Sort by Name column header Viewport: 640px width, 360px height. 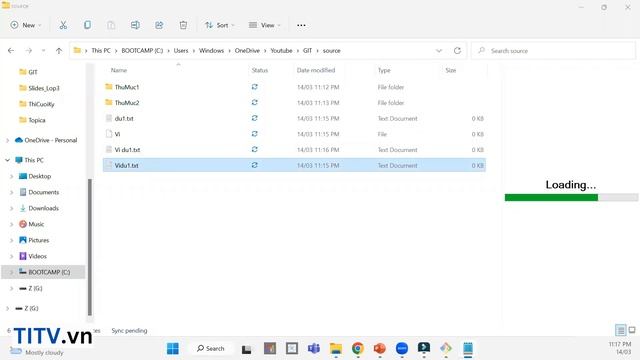click(x=119, y=70)
